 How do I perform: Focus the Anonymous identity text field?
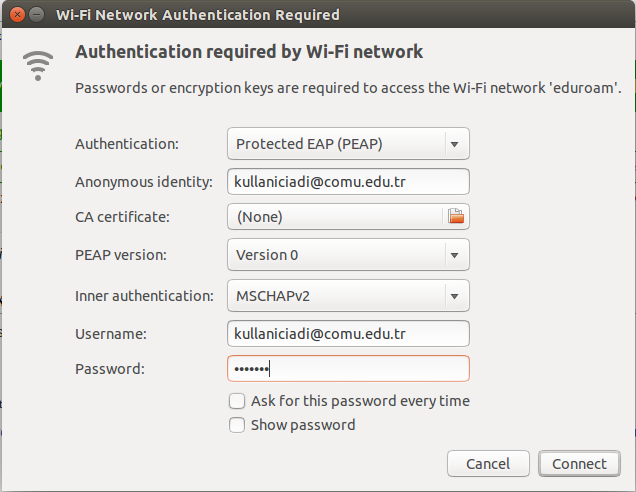[x=348, y=182]
